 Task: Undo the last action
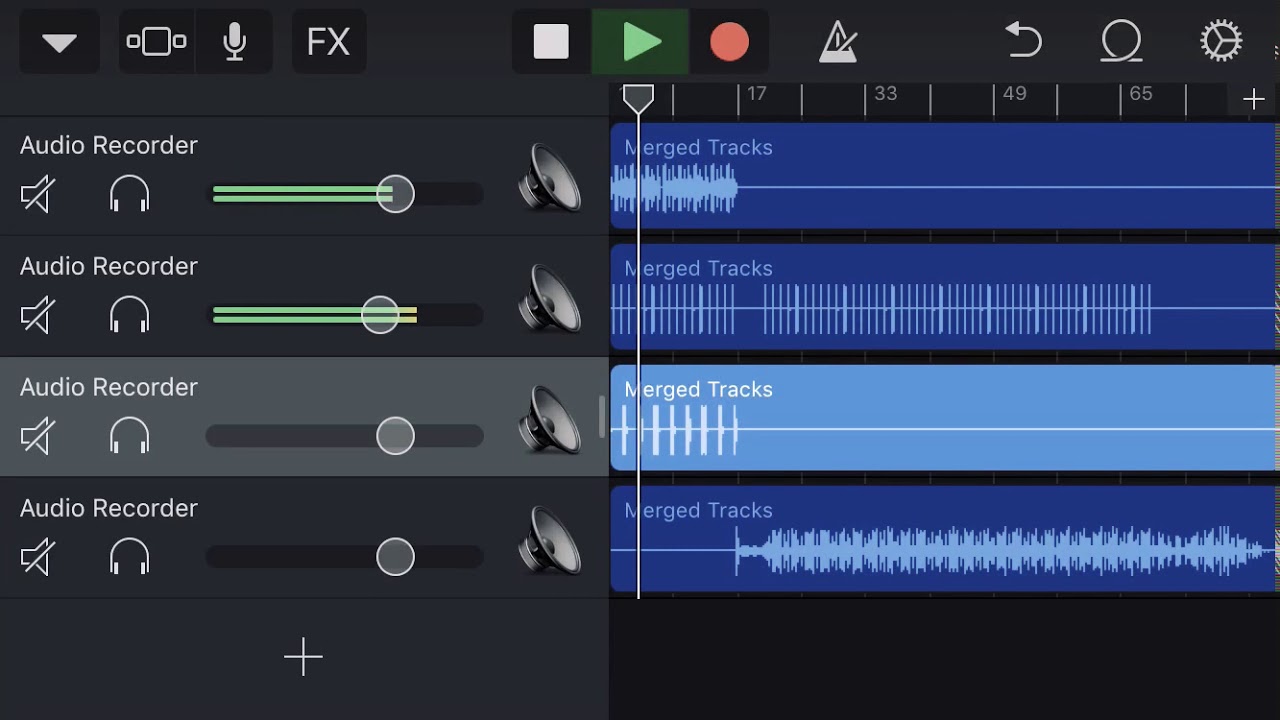(1023, 42)
